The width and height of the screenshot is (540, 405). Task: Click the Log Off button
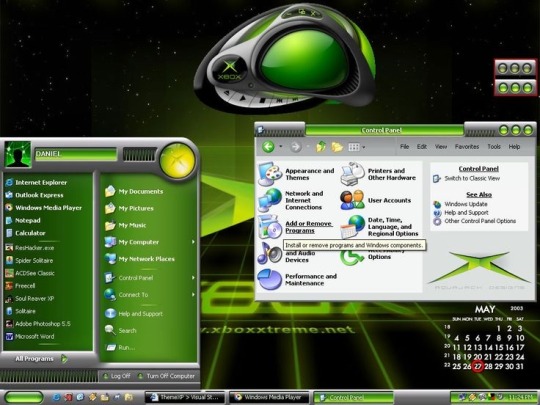(116, 376)
